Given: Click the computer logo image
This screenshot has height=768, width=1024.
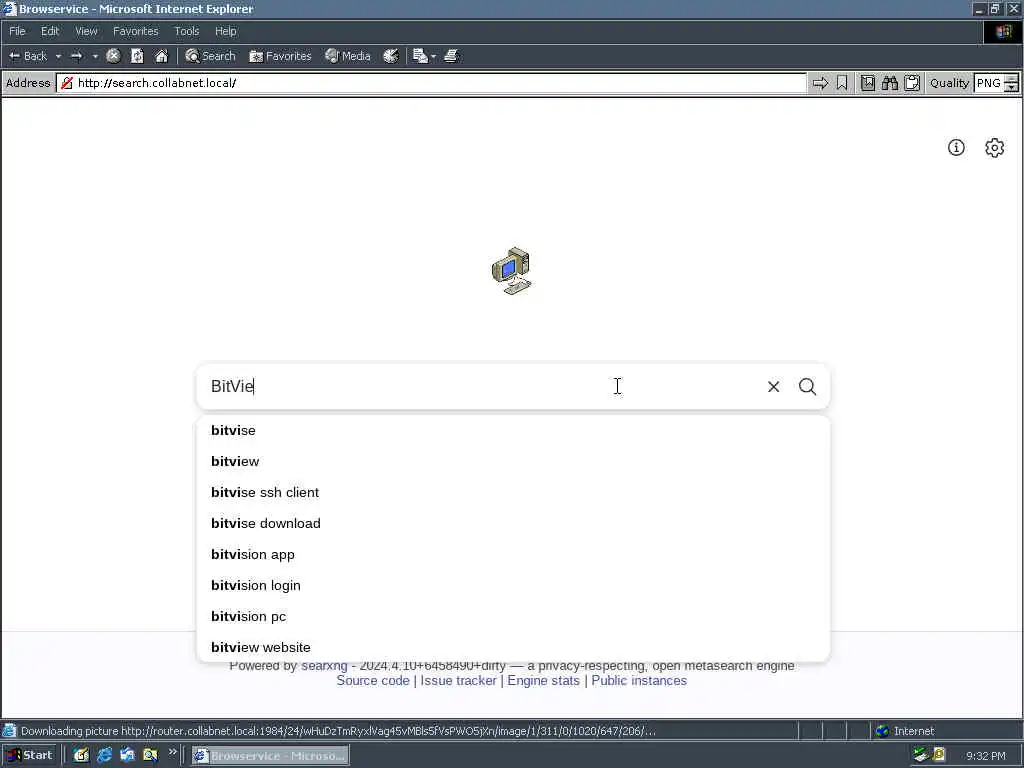Looking at the screenshot, I should pos(512,271).
